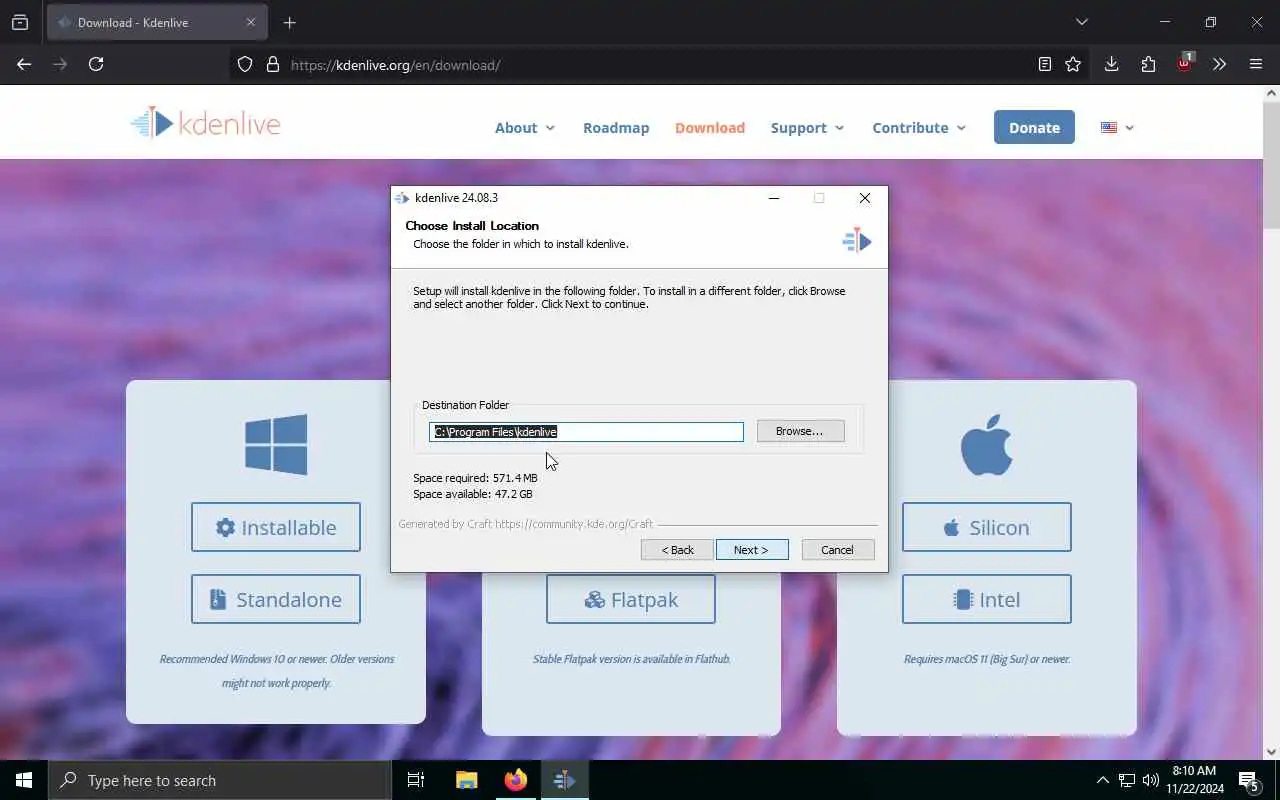Click the Windows logo on download card
Screen dimensions: 1280x800
276,444
